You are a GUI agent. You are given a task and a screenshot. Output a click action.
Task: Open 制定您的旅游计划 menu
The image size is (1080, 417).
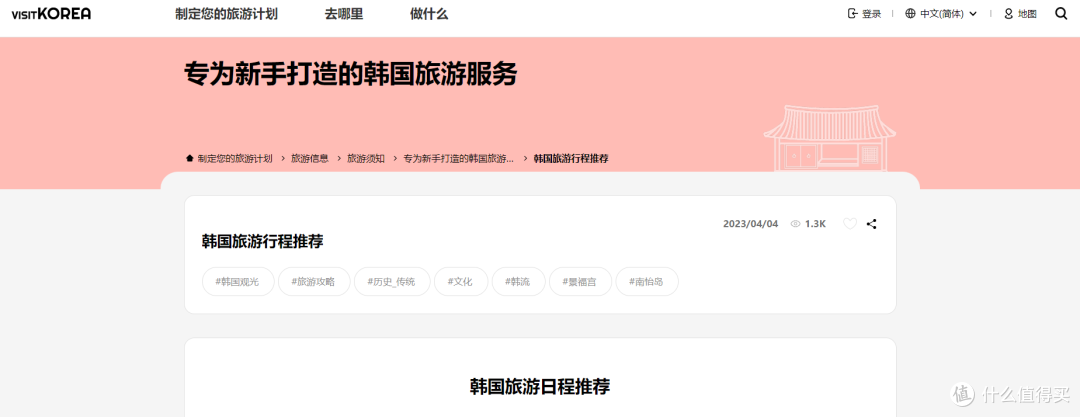pos(227,14)
